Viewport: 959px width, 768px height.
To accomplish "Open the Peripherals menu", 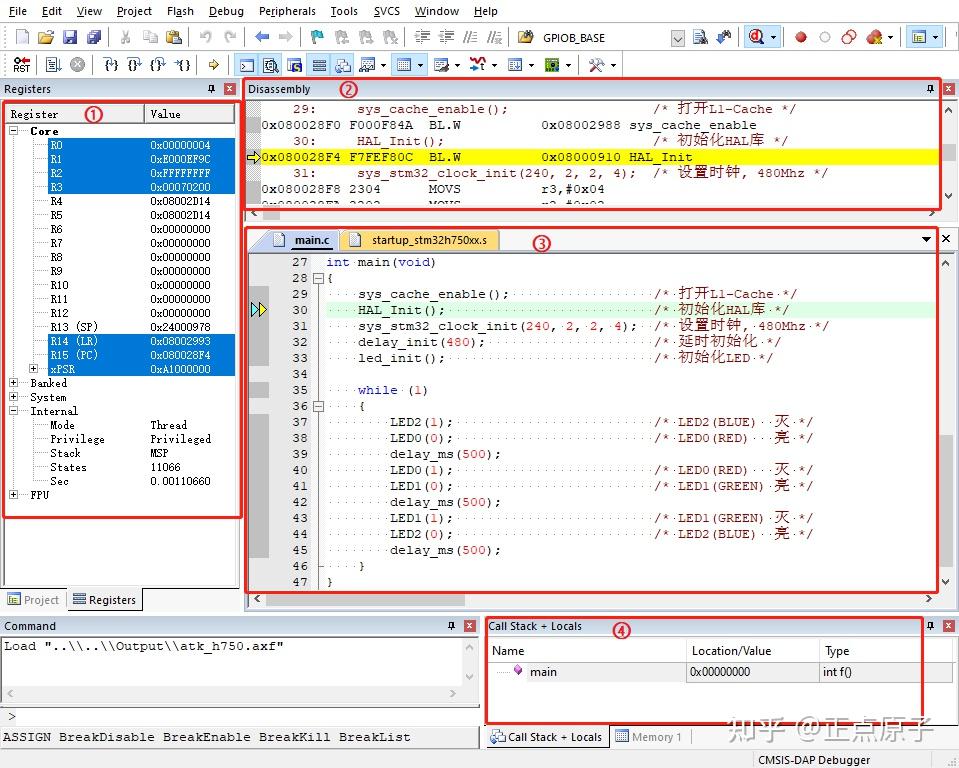I will [287, 11].
